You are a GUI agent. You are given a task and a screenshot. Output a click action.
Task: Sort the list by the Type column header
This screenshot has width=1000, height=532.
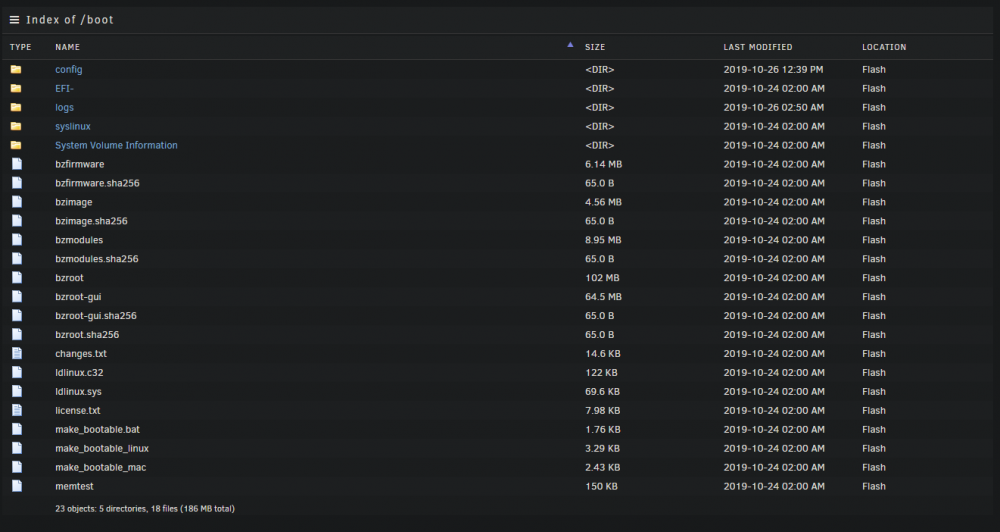point(20,47)
